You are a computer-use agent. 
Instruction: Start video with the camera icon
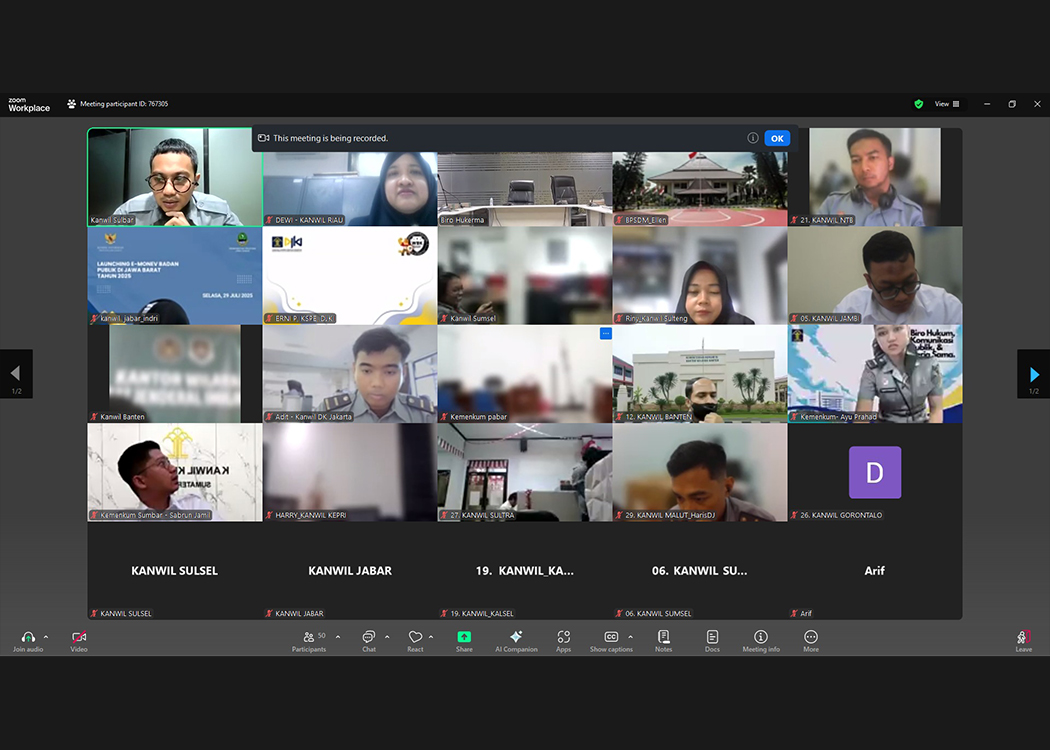coord(79,638)
